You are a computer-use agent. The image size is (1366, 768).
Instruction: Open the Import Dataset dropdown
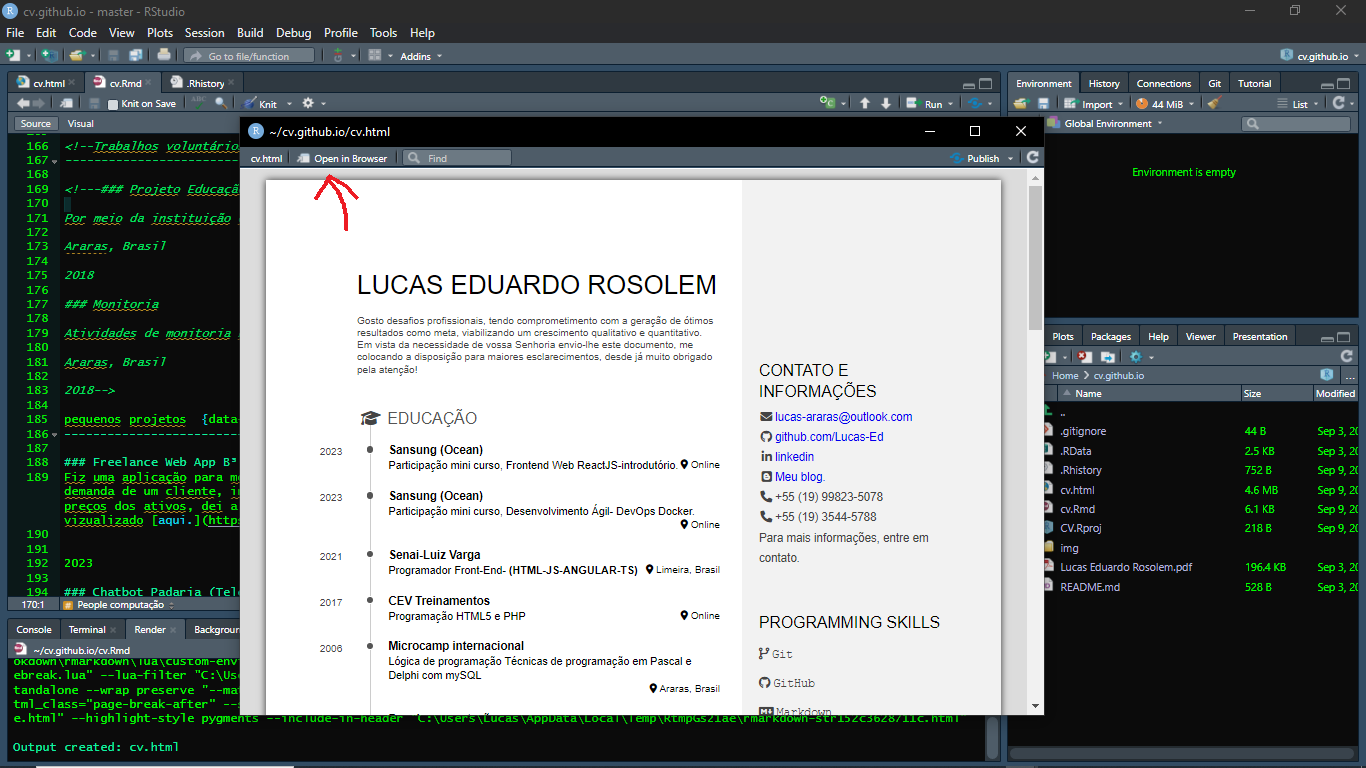pos(1094,104)
